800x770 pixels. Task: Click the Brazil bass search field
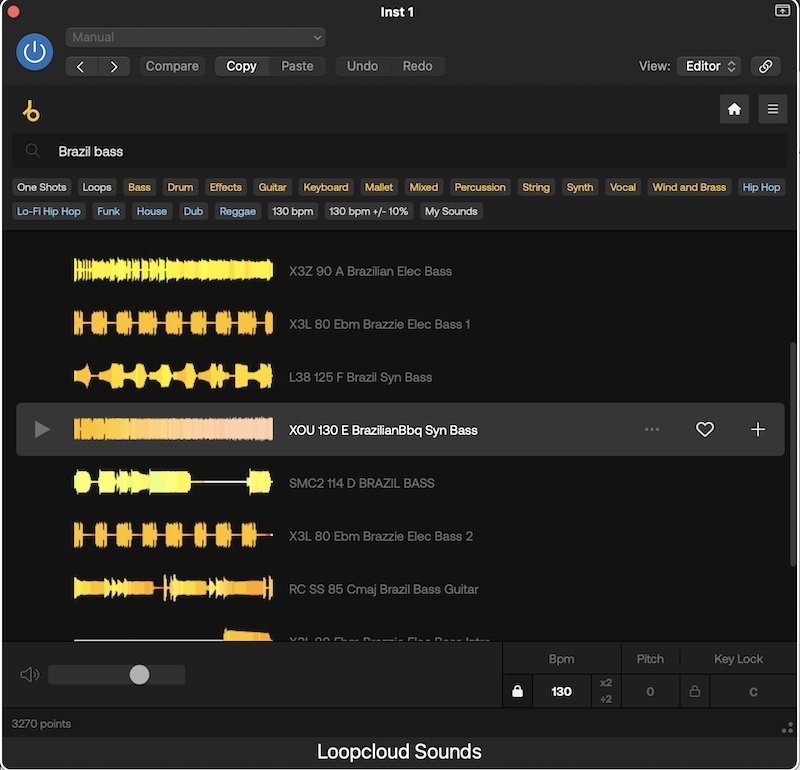[x=399, y=151]
